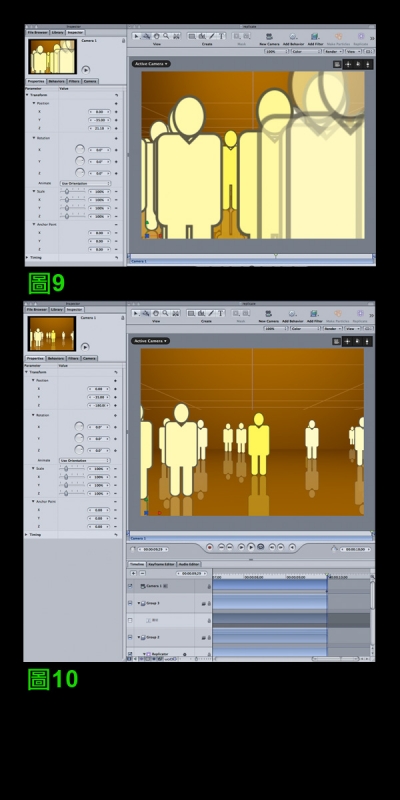Click the play button in the transport bar
This screenshot has width=400, height=800.
251,547
